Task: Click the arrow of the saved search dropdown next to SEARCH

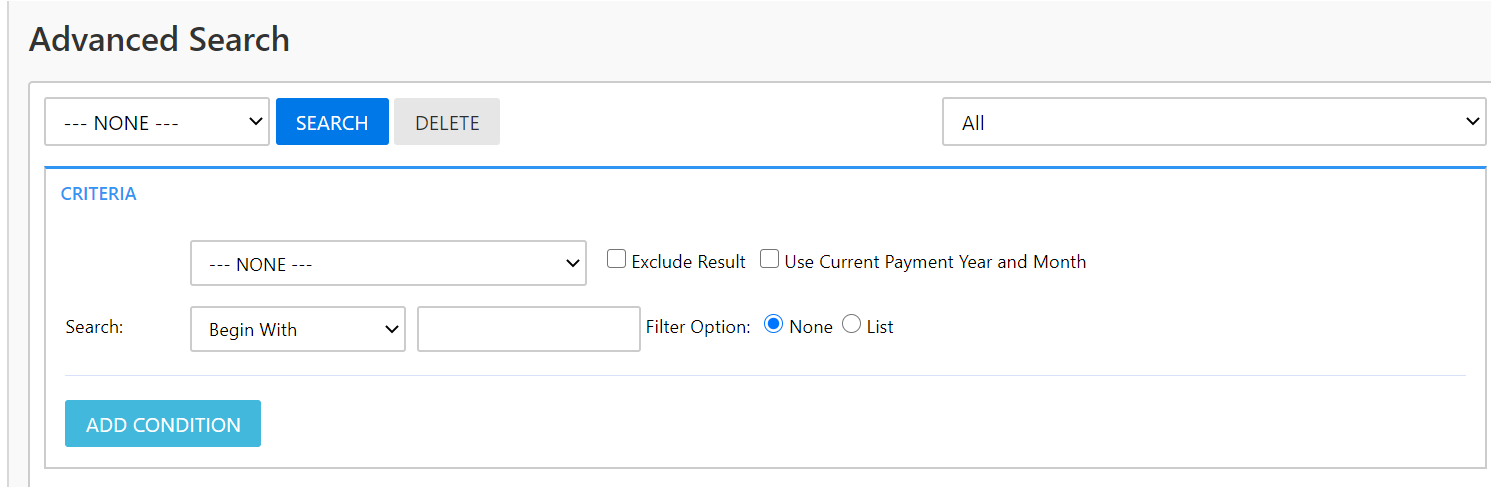Action: (x=256, y=122)
